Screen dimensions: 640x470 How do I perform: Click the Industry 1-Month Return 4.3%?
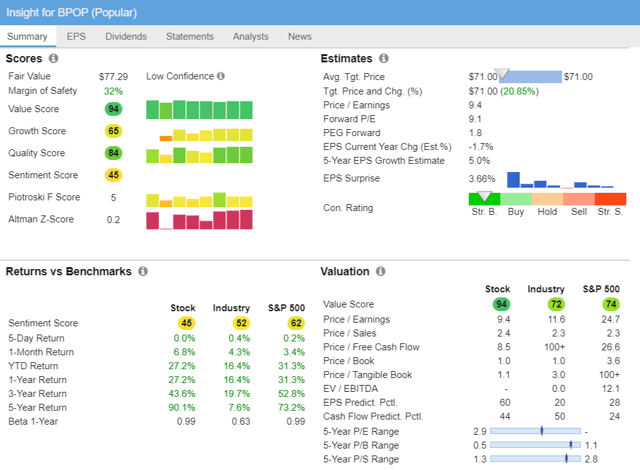pyautogui.click(x=239, y=352)
